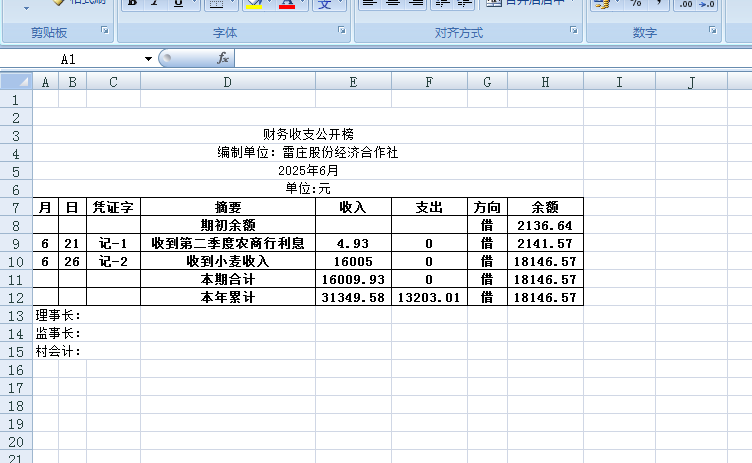Click the increase decimal icon
The width and height of the screenshot is (752, 463).
(x=686, y=4)
